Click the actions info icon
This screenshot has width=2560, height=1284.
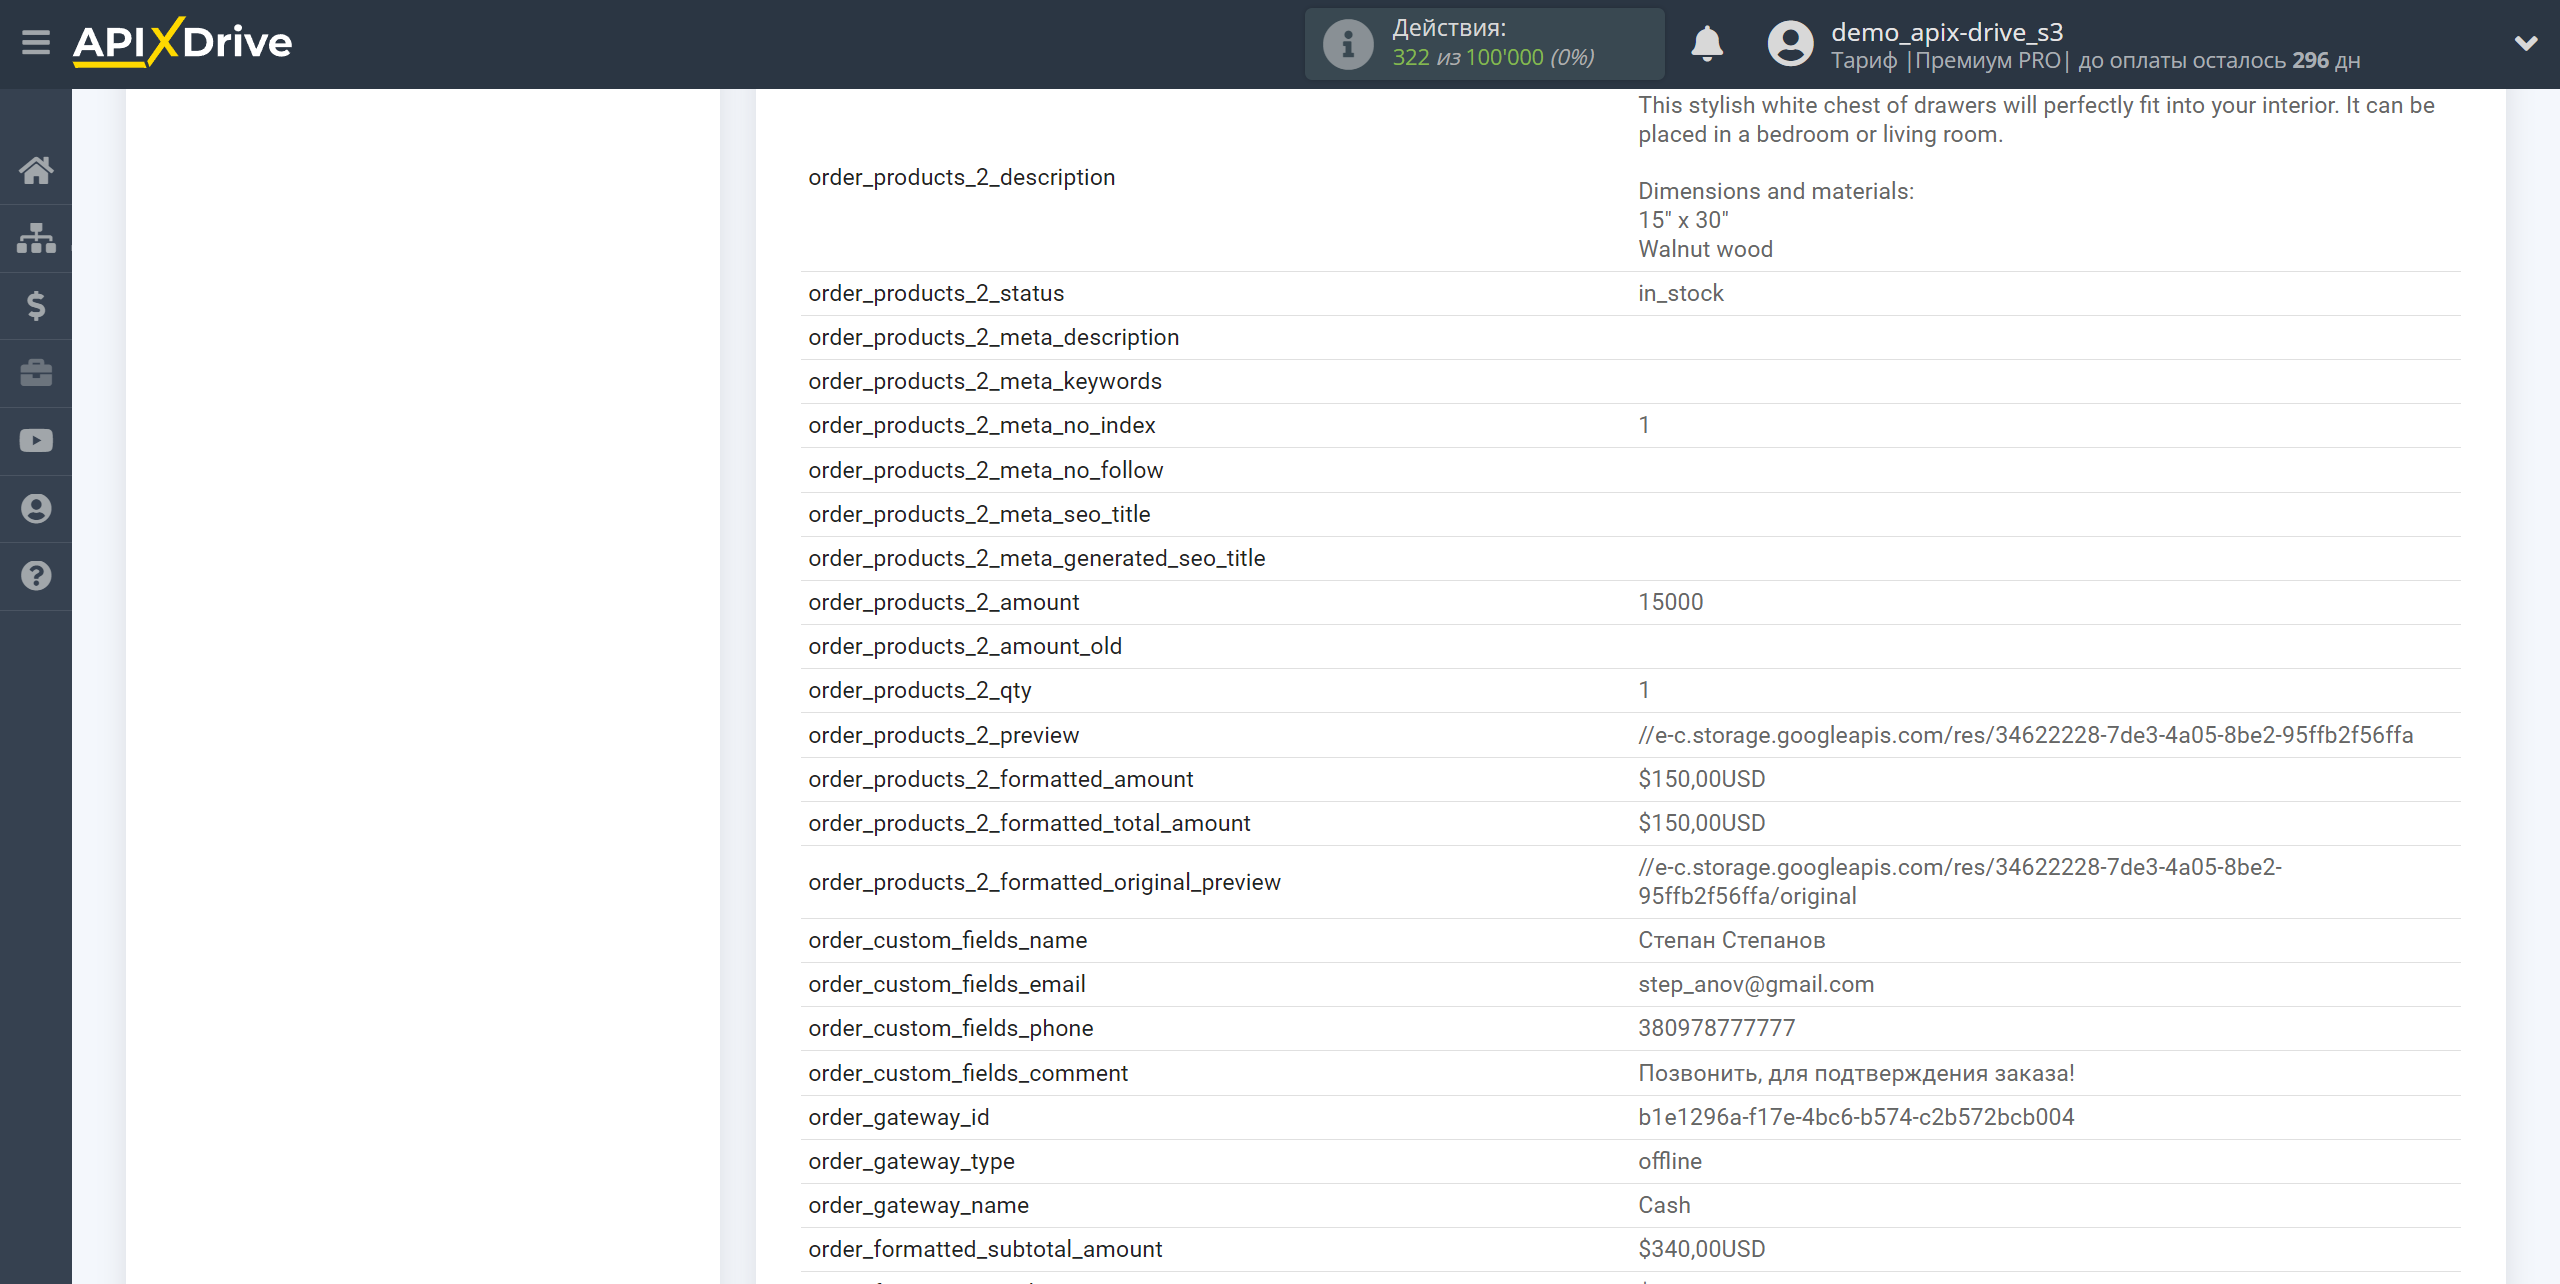pyautogui.click(x=1348, y=44)
